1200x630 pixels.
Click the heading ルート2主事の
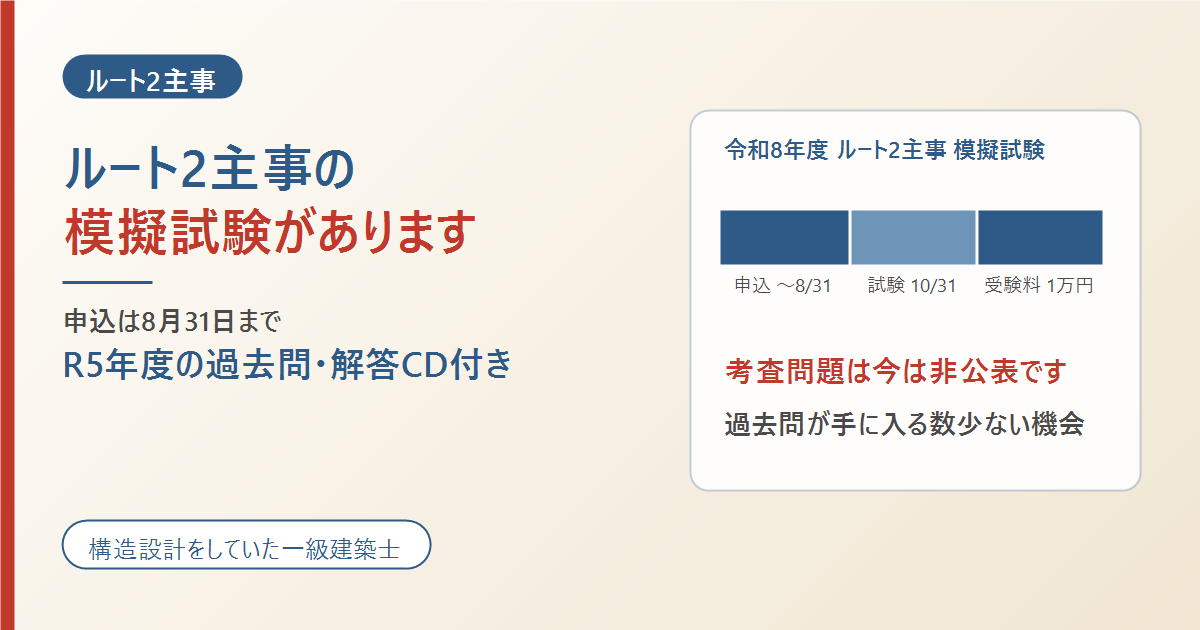tap(209, 171)
